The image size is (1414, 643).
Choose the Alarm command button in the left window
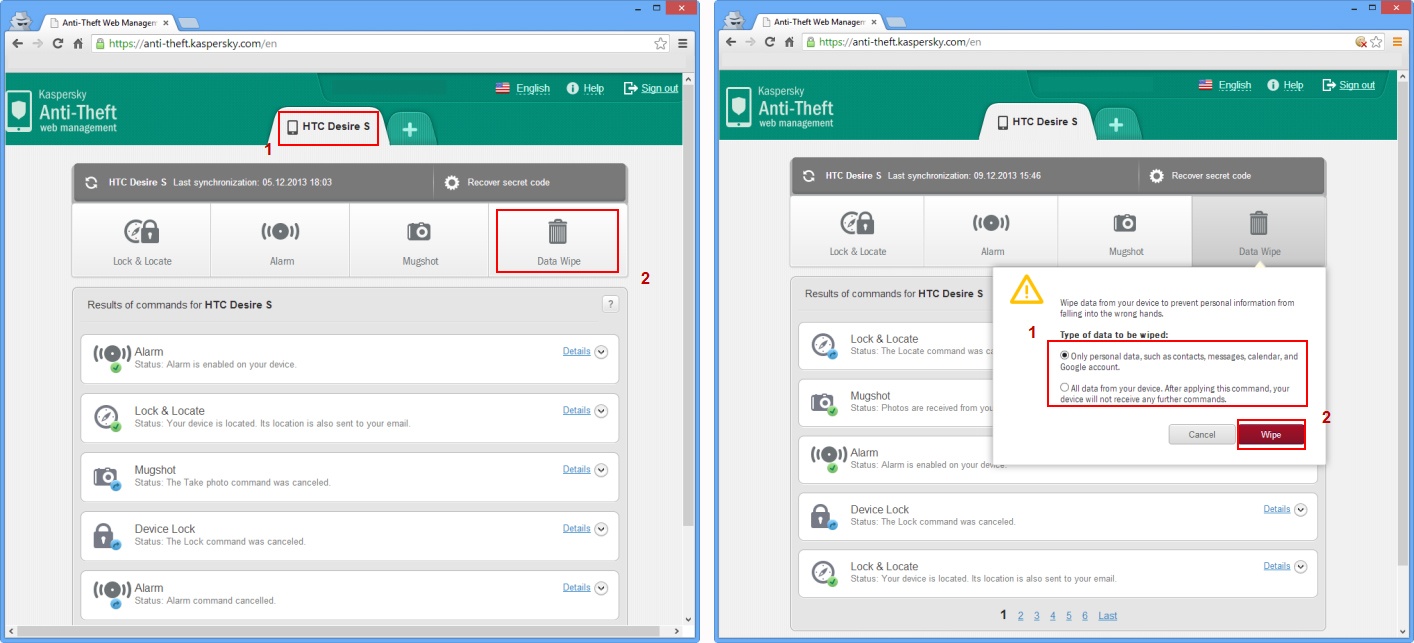(281, 240)
